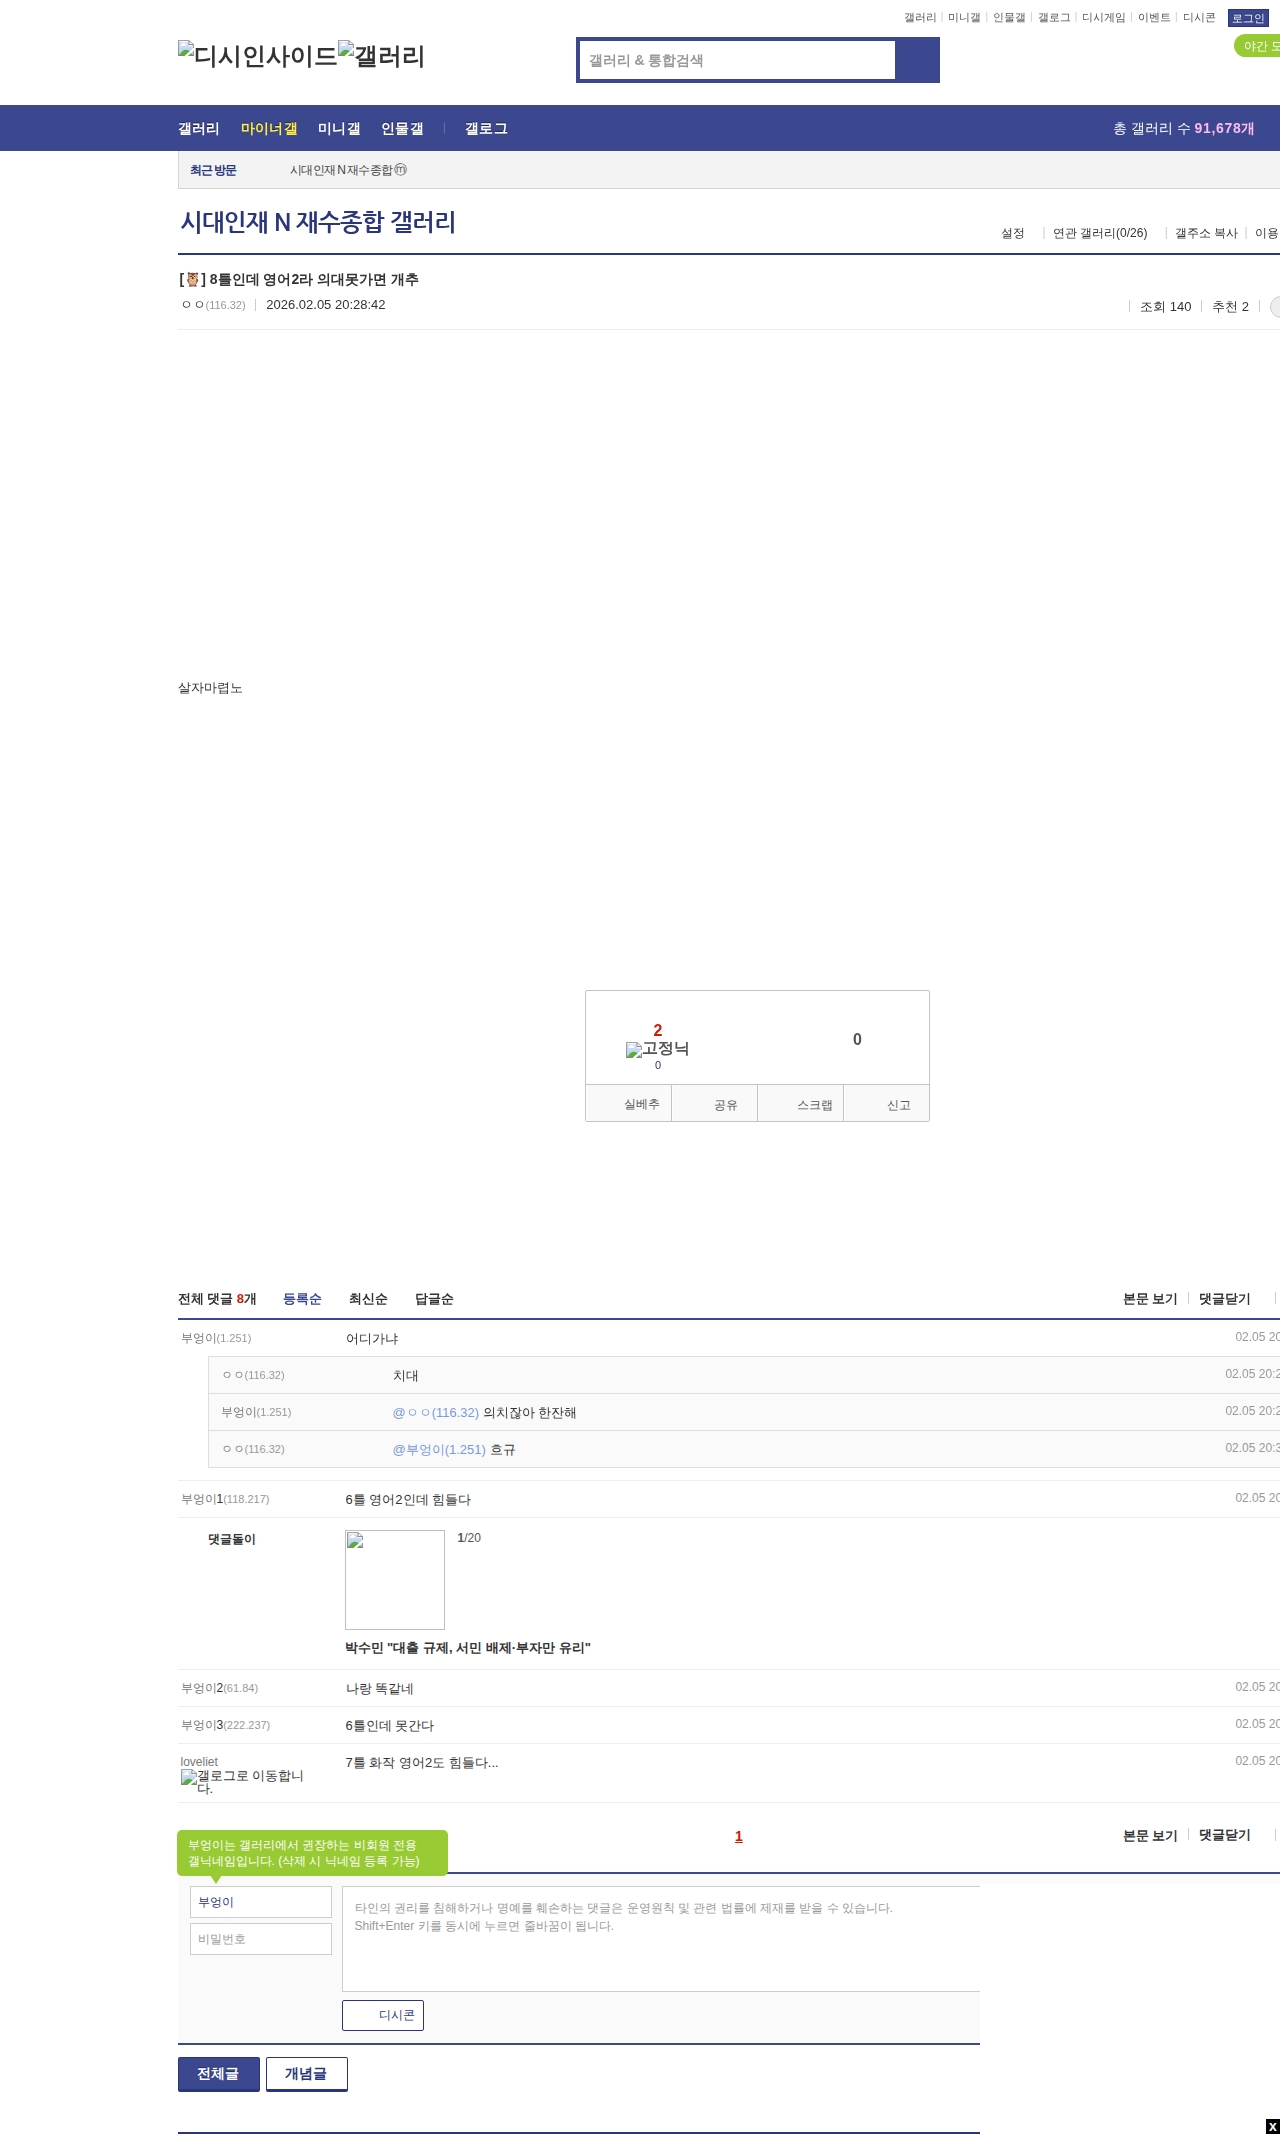Viewport: 1280px width, 2134px height.
Task: Click the DCInside logo image
Action: click(257, 56)
